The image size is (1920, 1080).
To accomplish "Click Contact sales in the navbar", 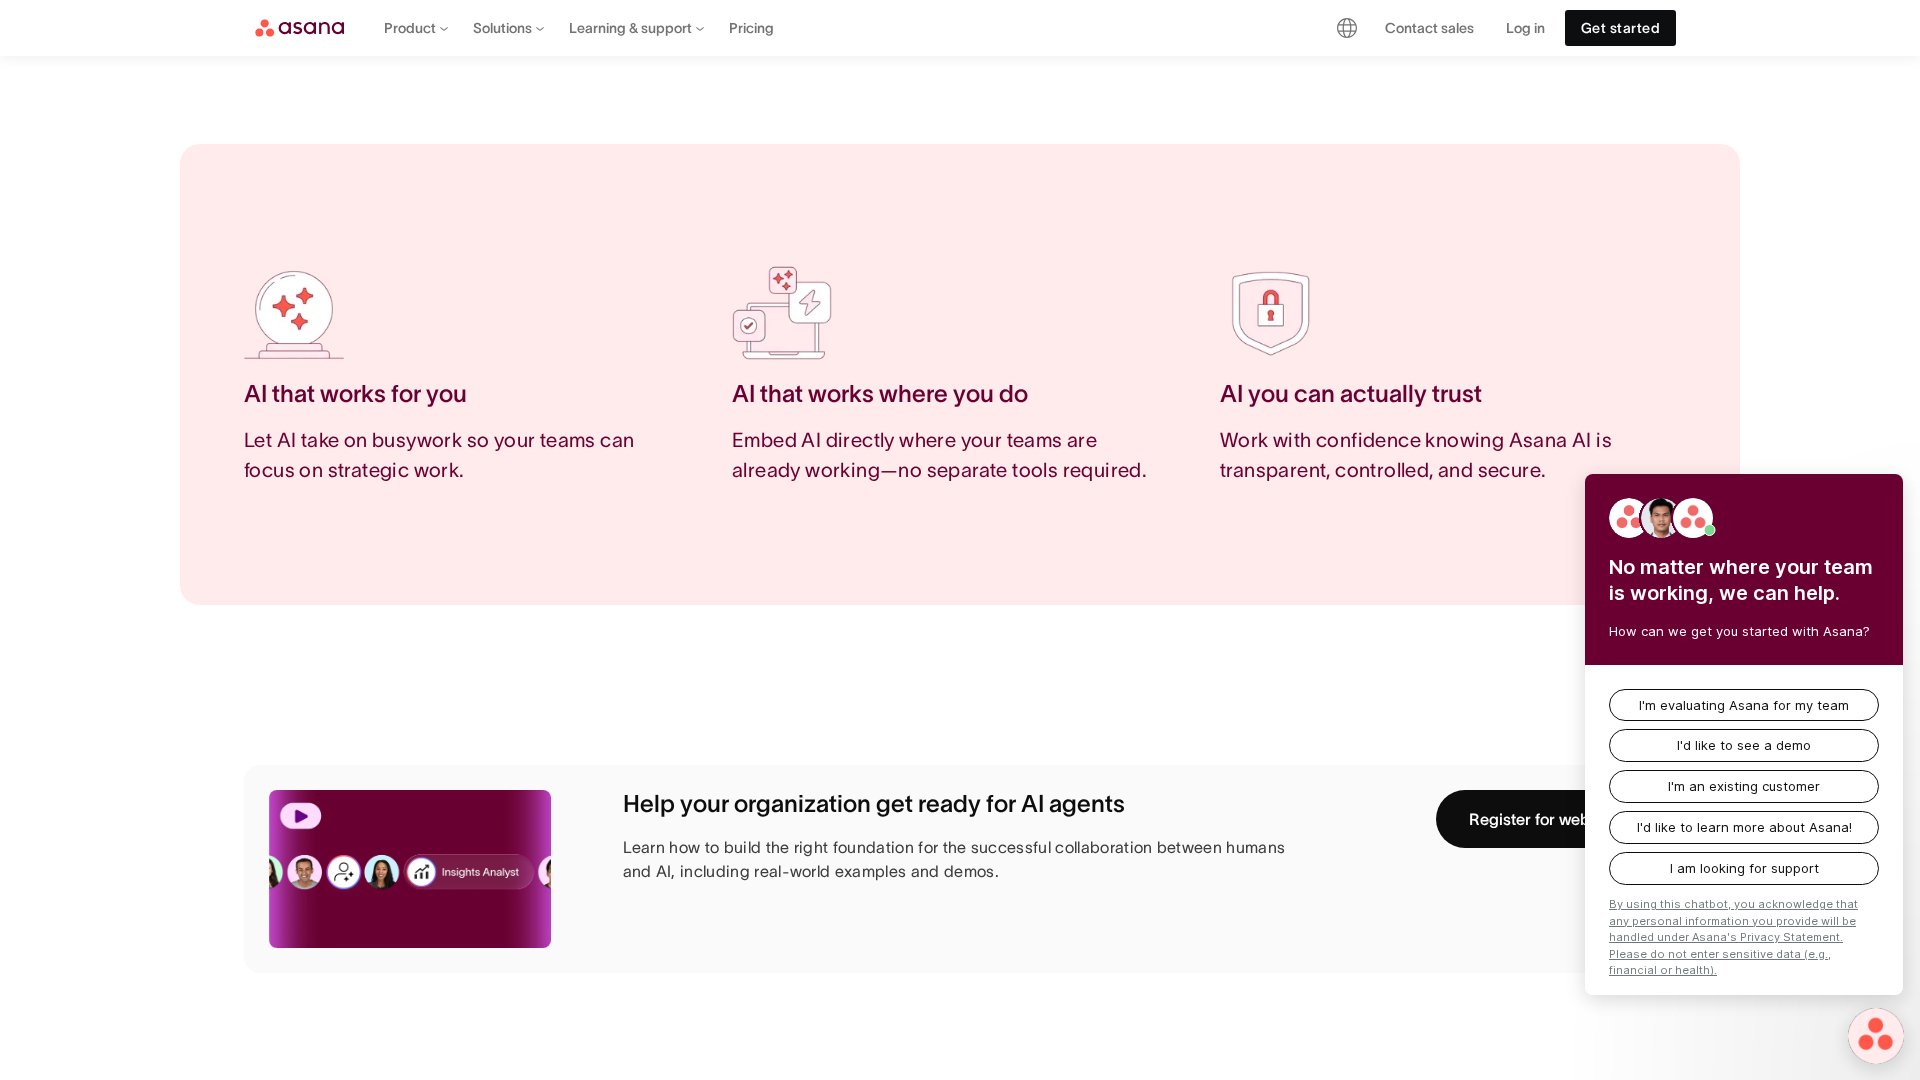I will (1429, 28).
